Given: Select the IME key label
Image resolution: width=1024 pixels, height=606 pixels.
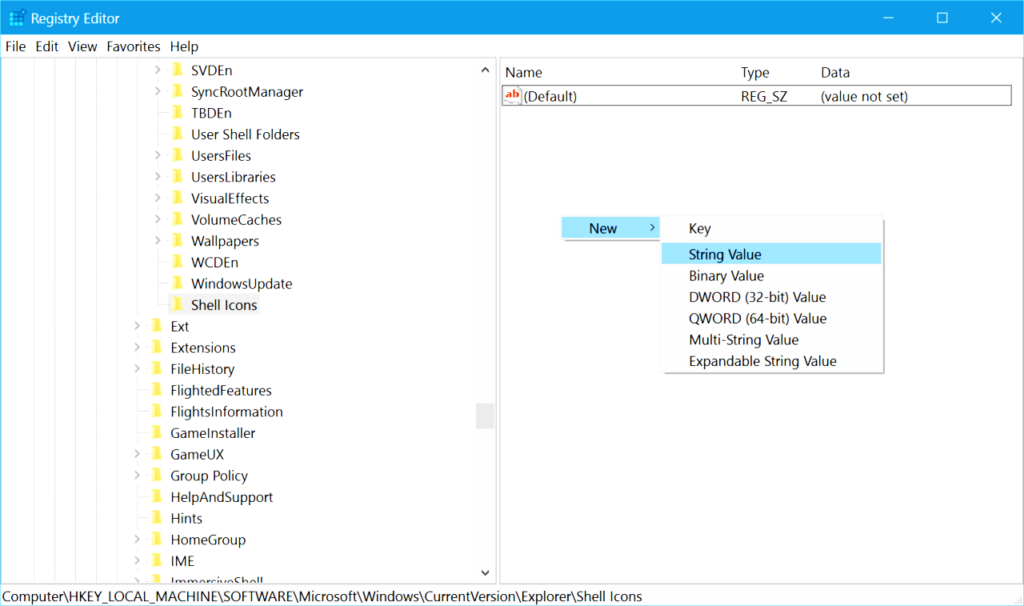Looking at the screenshot, I should (182, 561).
